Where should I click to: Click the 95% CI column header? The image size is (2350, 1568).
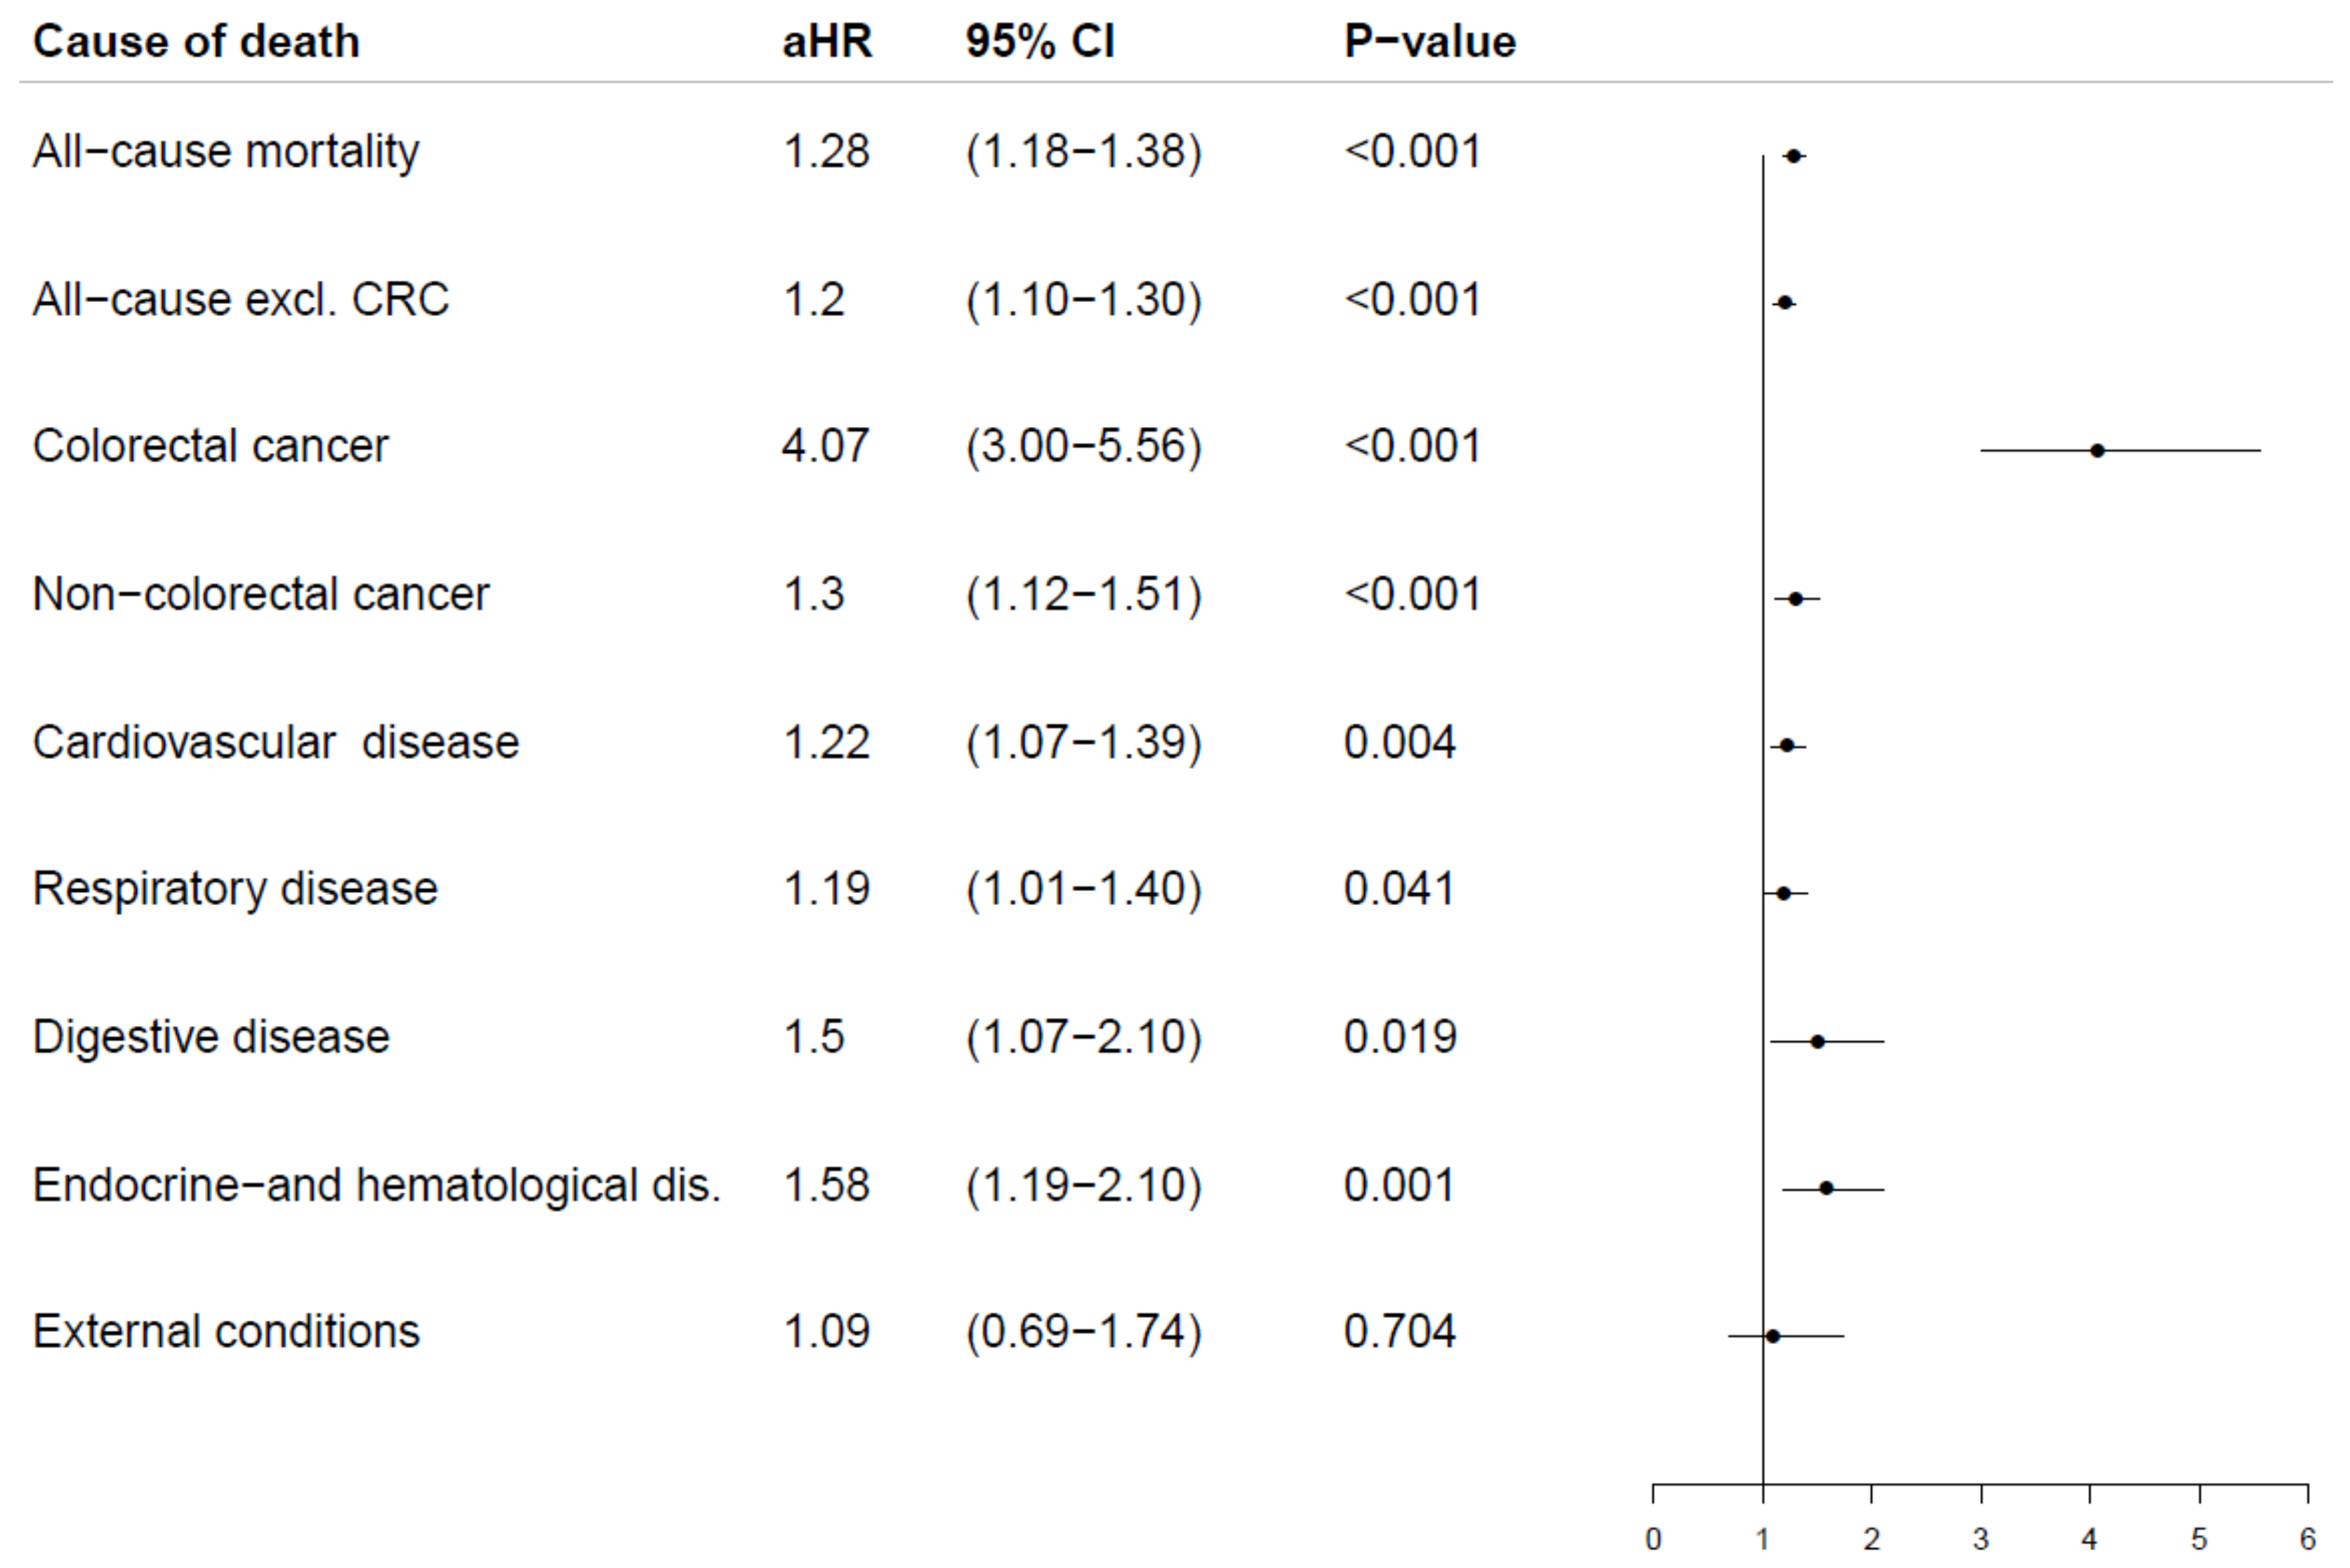click(1039, 42)
